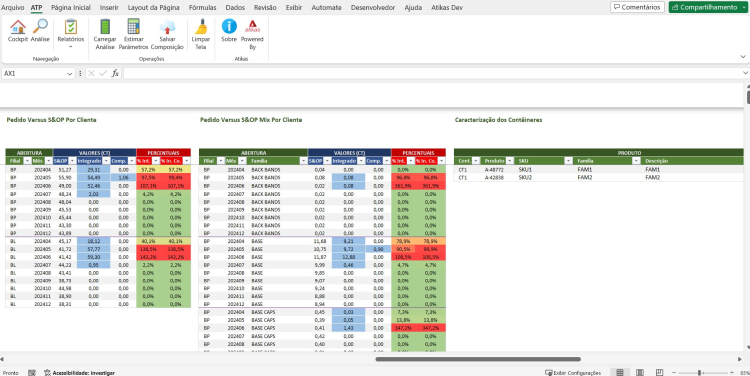Click Salvar Composição cloud icon
This screenshot has width=750, height=376.
167,27
